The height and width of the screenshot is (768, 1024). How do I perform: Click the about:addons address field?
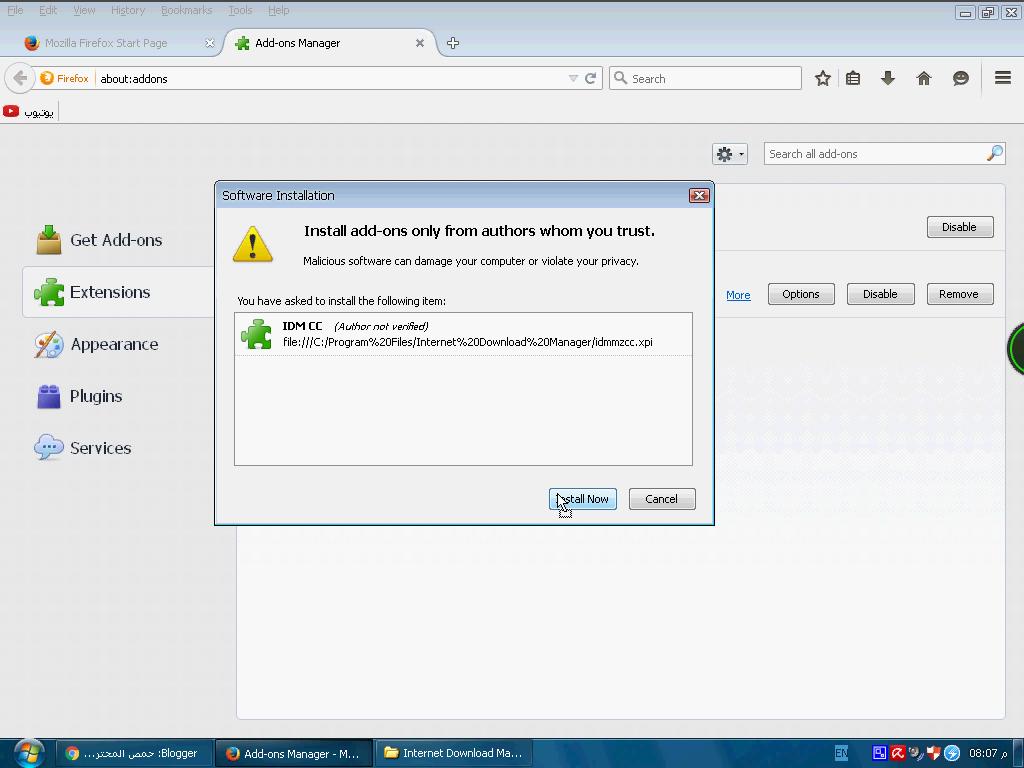point(327,78)
